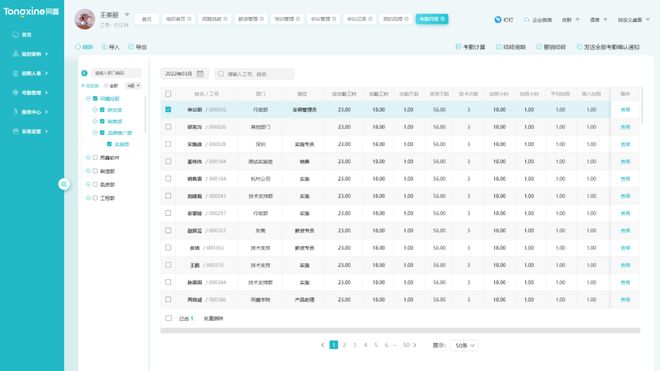Open the 4级 level dropdown
The height and width of the screenshot is (371, 660).
(x=133, y=85)
